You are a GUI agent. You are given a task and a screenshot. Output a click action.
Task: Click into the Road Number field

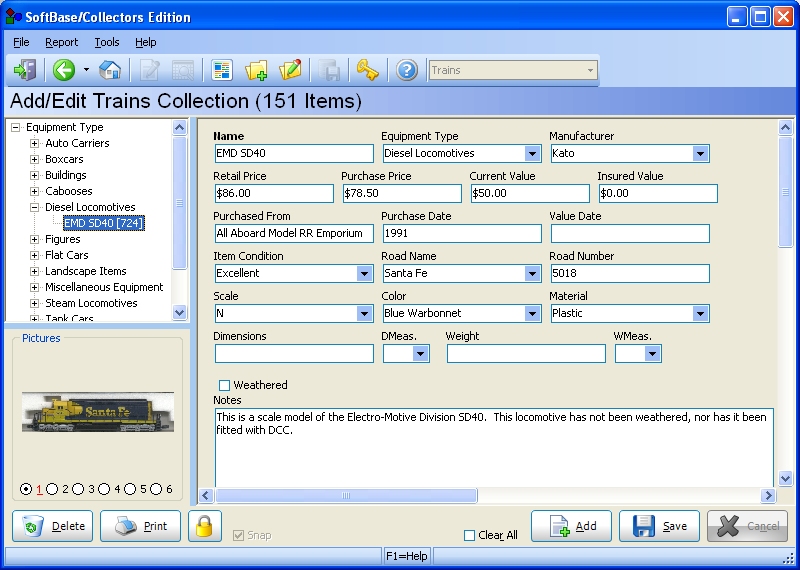tap(630, 274)
